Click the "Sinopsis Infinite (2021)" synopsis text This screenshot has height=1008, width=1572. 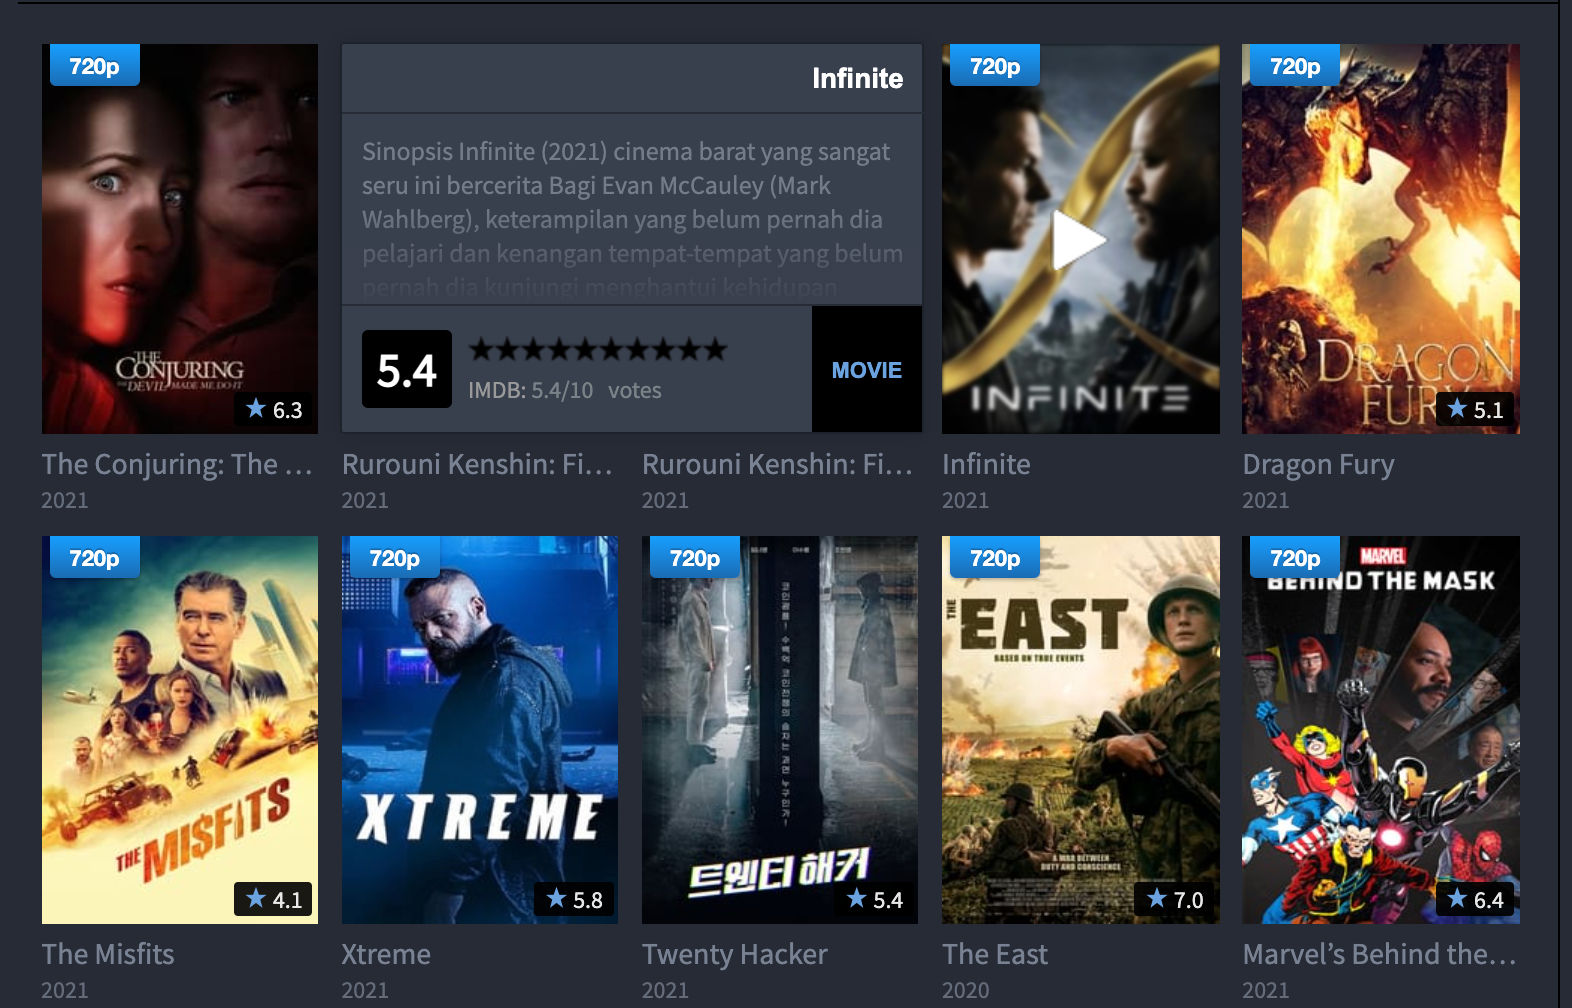(632, 218)
